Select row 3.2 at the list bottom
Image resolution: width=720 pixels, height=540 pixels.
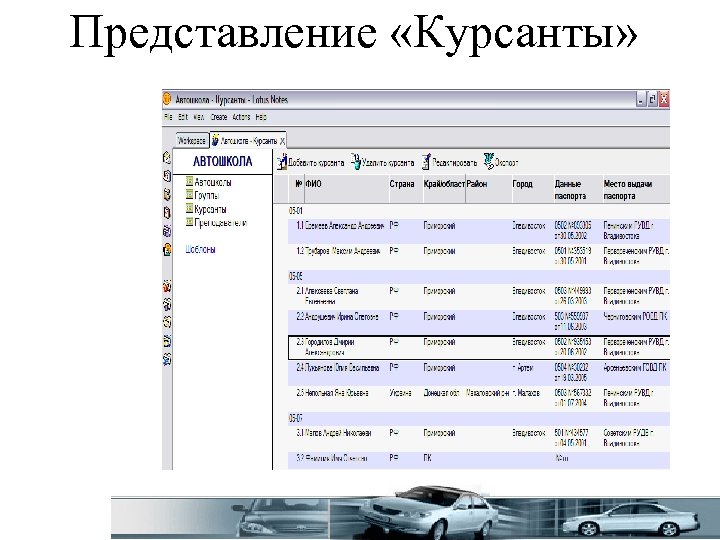pyautogui.click(x=478, y=460)
